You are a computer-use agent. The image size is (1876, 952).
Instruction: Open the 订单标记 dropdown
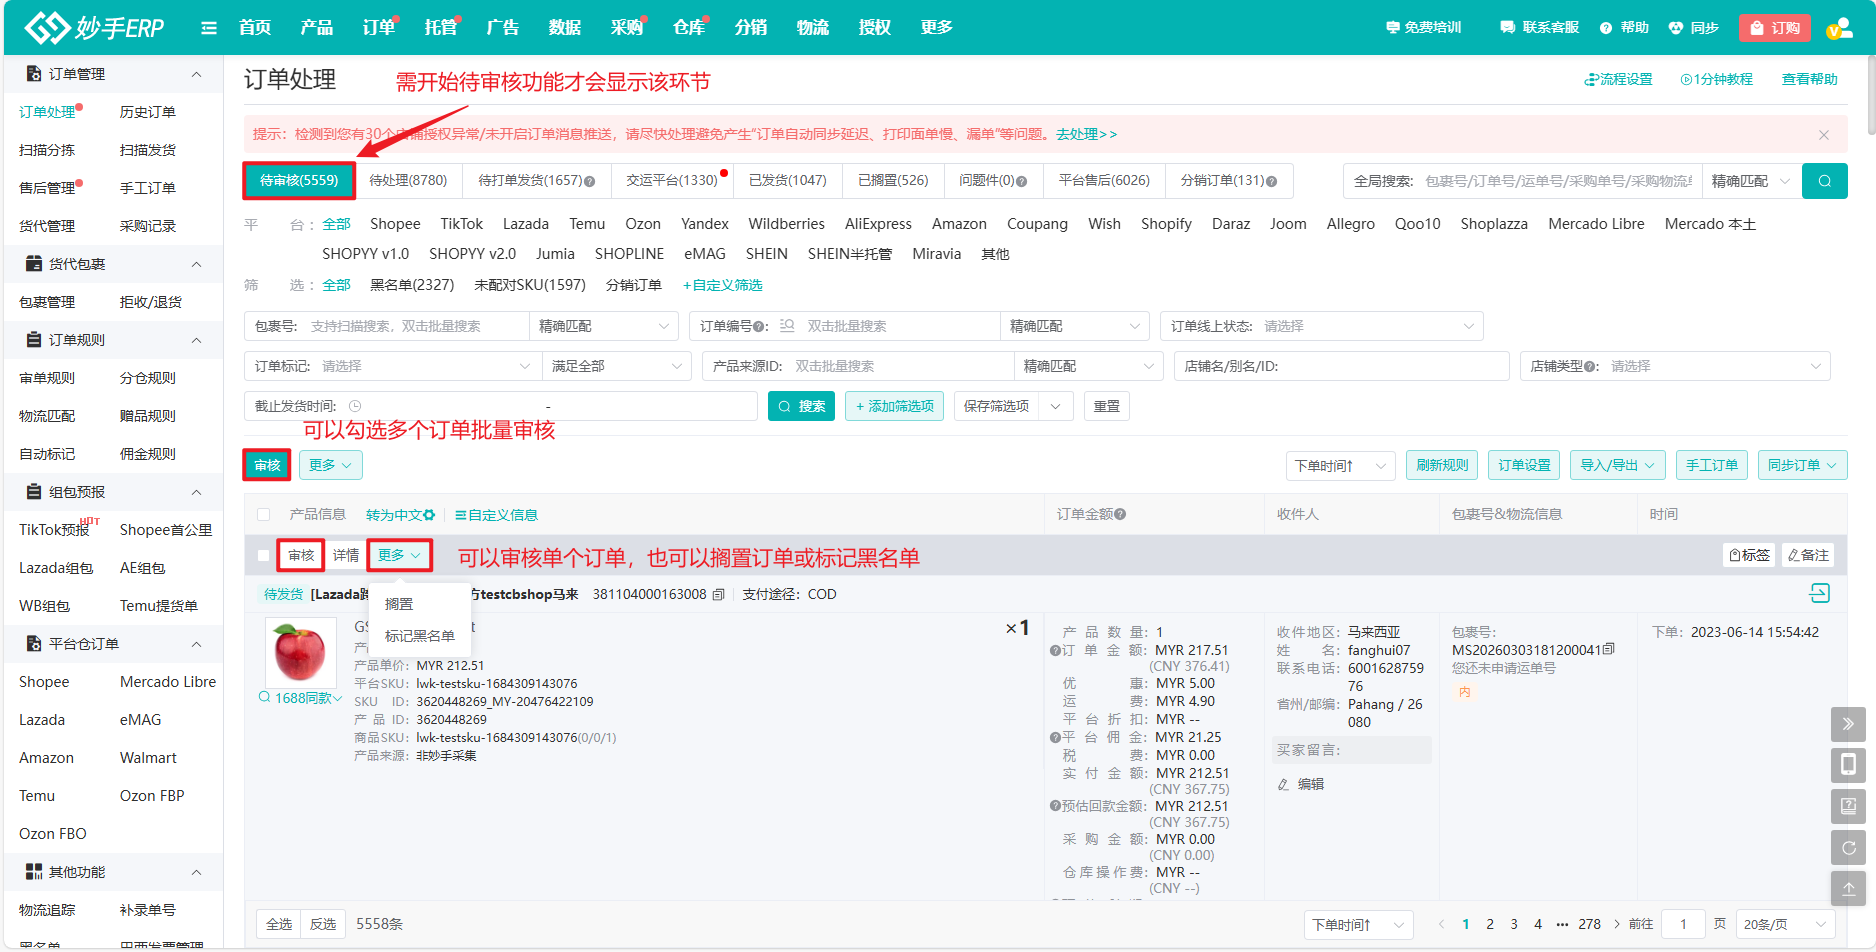(x=393, y=366)
